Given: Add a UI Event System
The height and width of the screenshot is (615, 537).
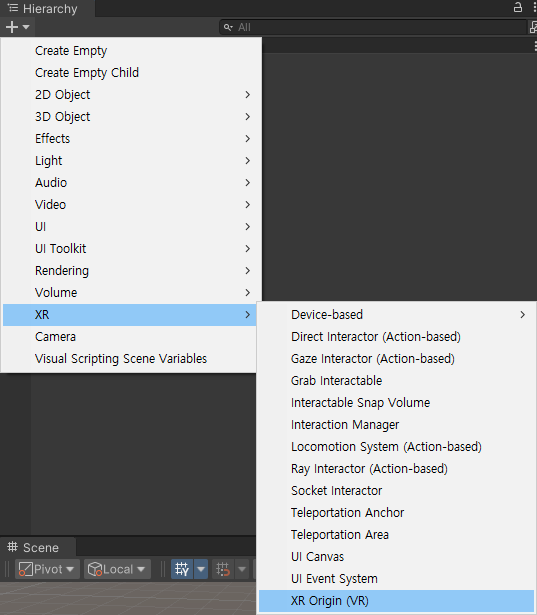Looking at the screenshot, I should (397, 578).
